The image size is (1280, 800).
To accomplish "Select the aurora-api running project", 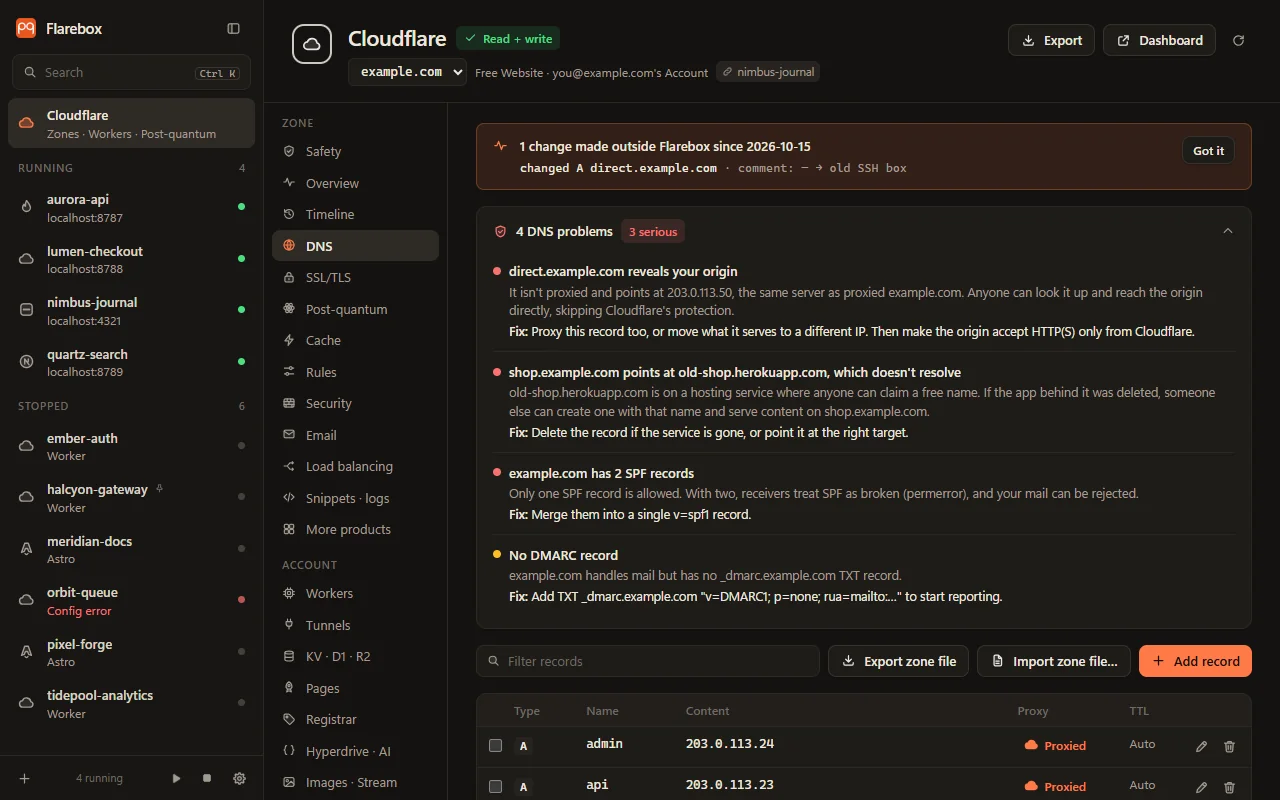I will [131, 208].
